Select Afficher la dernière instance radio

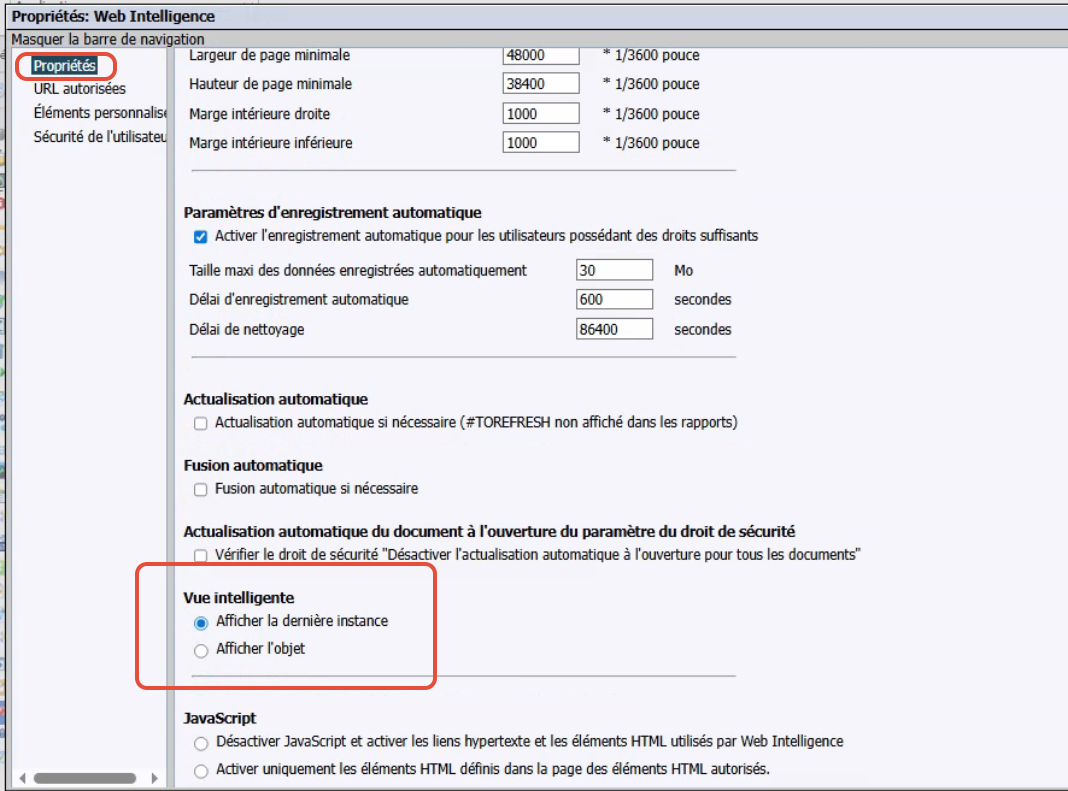[x=201, y=623]
